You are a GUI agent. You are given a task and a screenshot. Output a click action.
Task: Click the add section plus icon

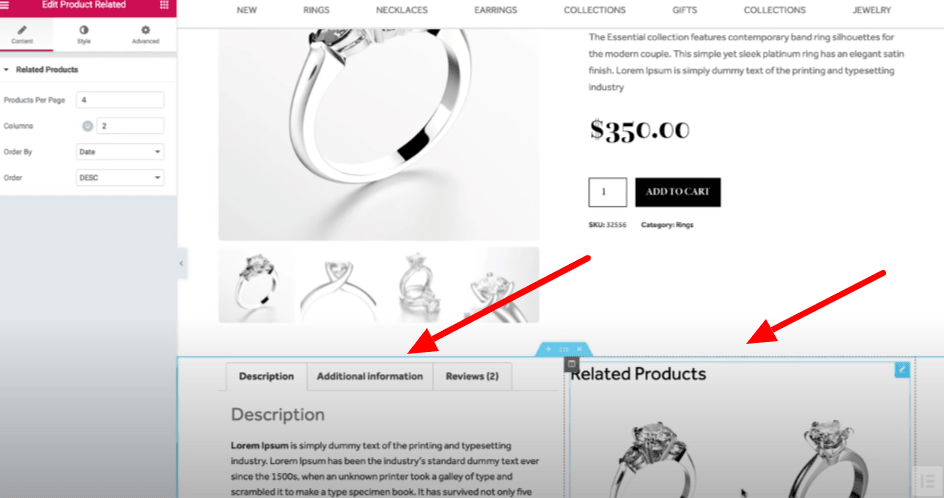coord(548,349)
